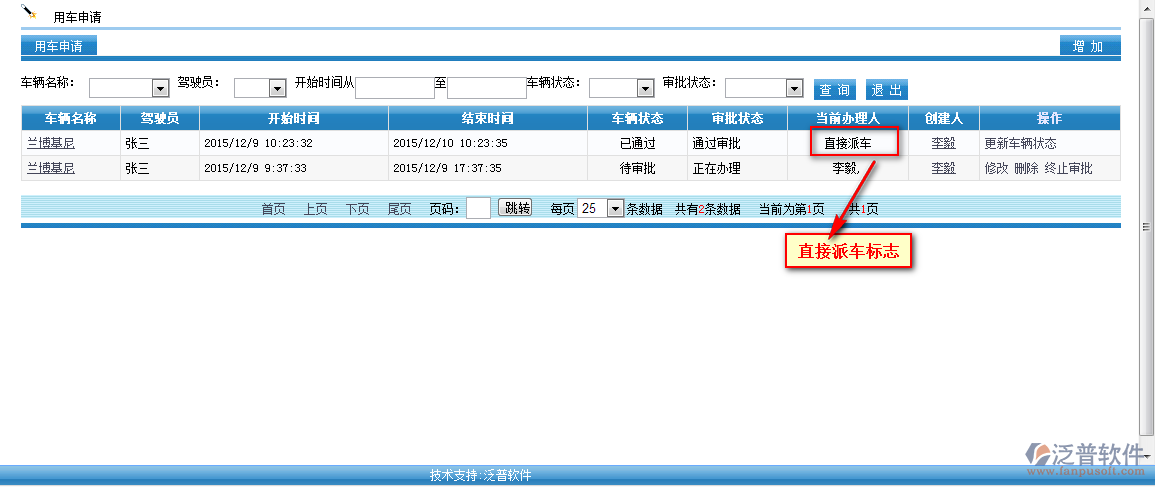
Task: Expand the 驾驶员 dropdown filter
Action: [x=260, y=88]
